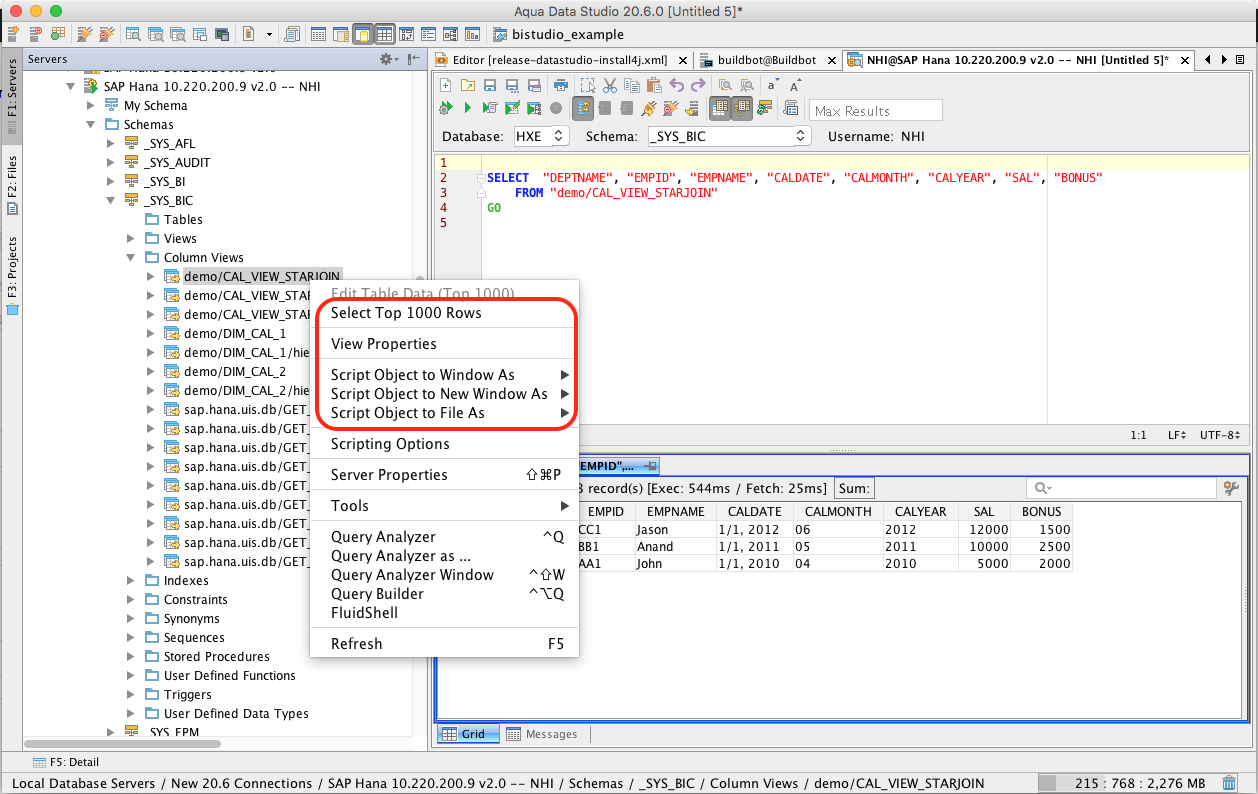This screenshot has width=1258, height=794.
Task: Click the F5: Detail button
Action: coord(68,762)
